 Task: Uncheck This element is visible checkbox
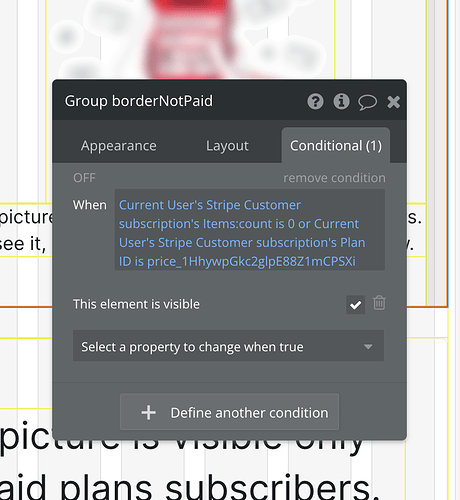[355, 304]
